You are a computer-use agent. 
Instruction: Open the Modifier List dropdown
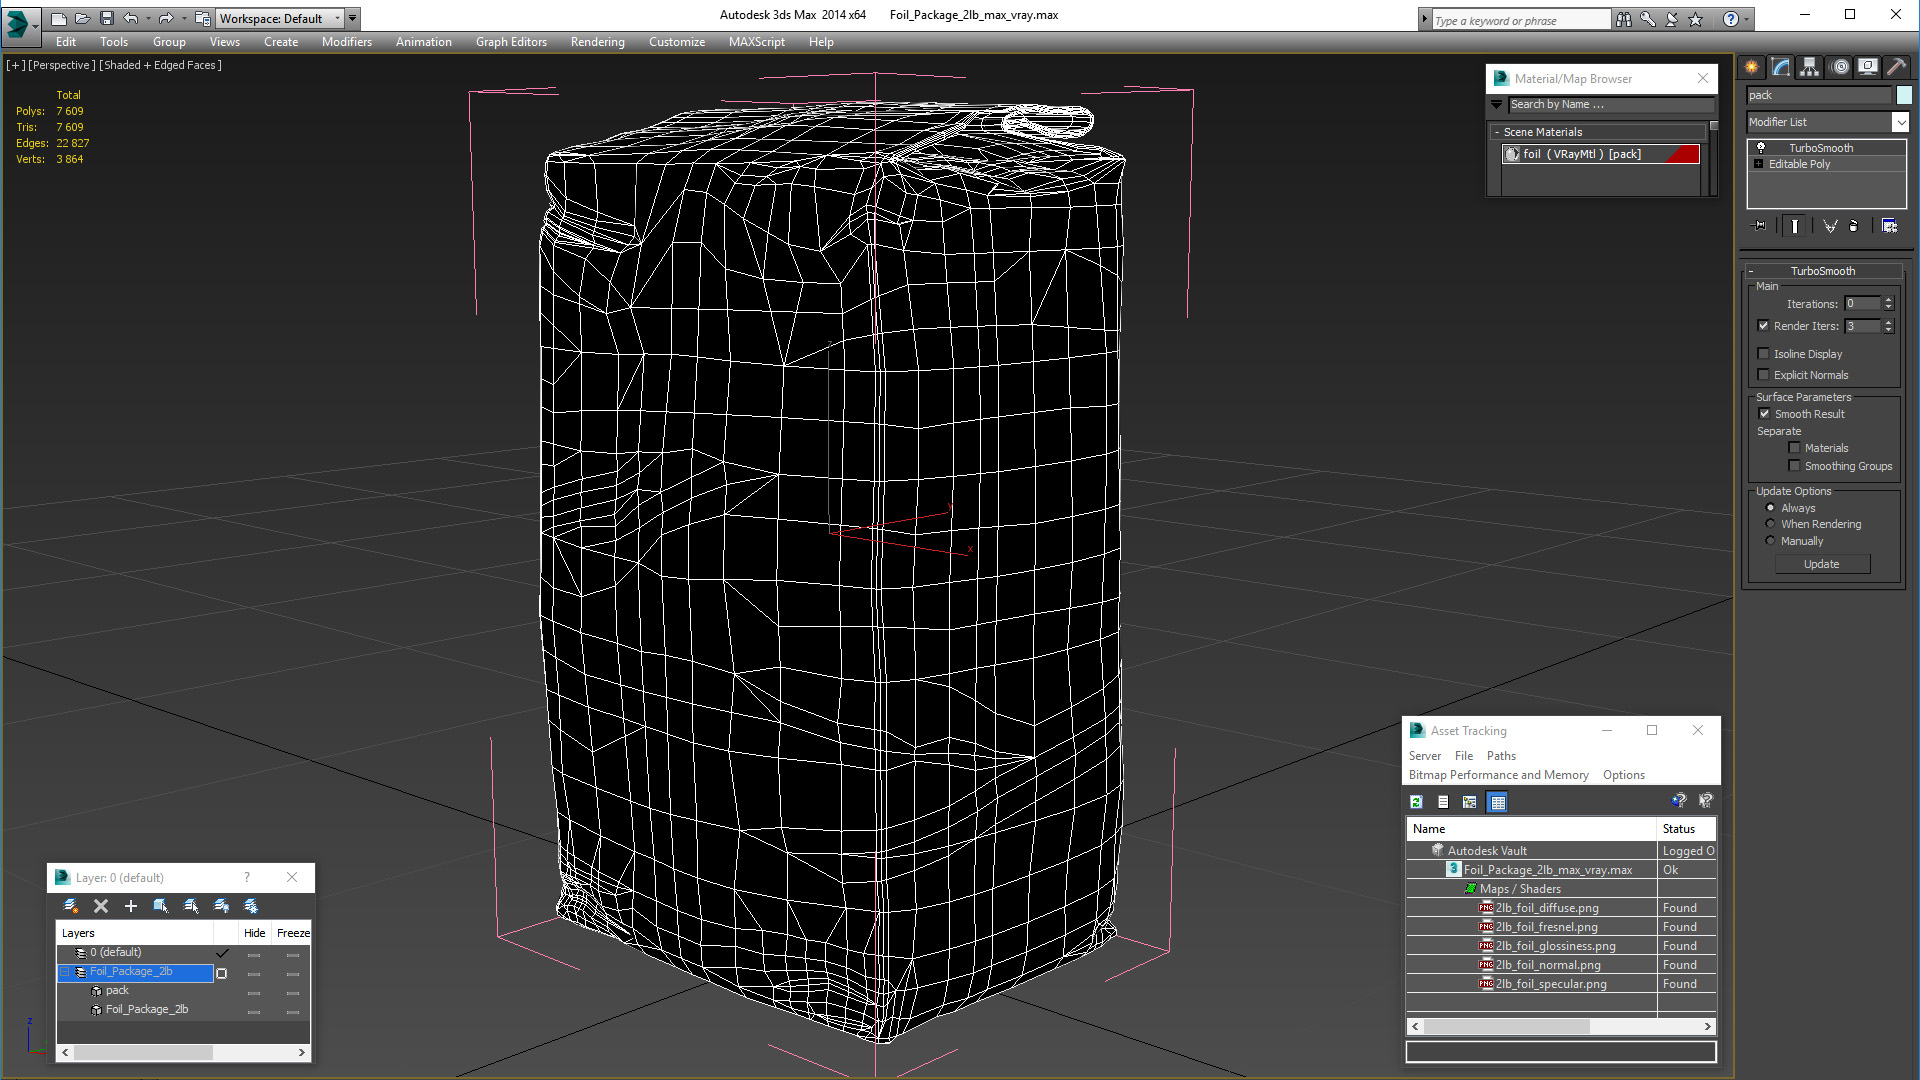coord(1900,122)
